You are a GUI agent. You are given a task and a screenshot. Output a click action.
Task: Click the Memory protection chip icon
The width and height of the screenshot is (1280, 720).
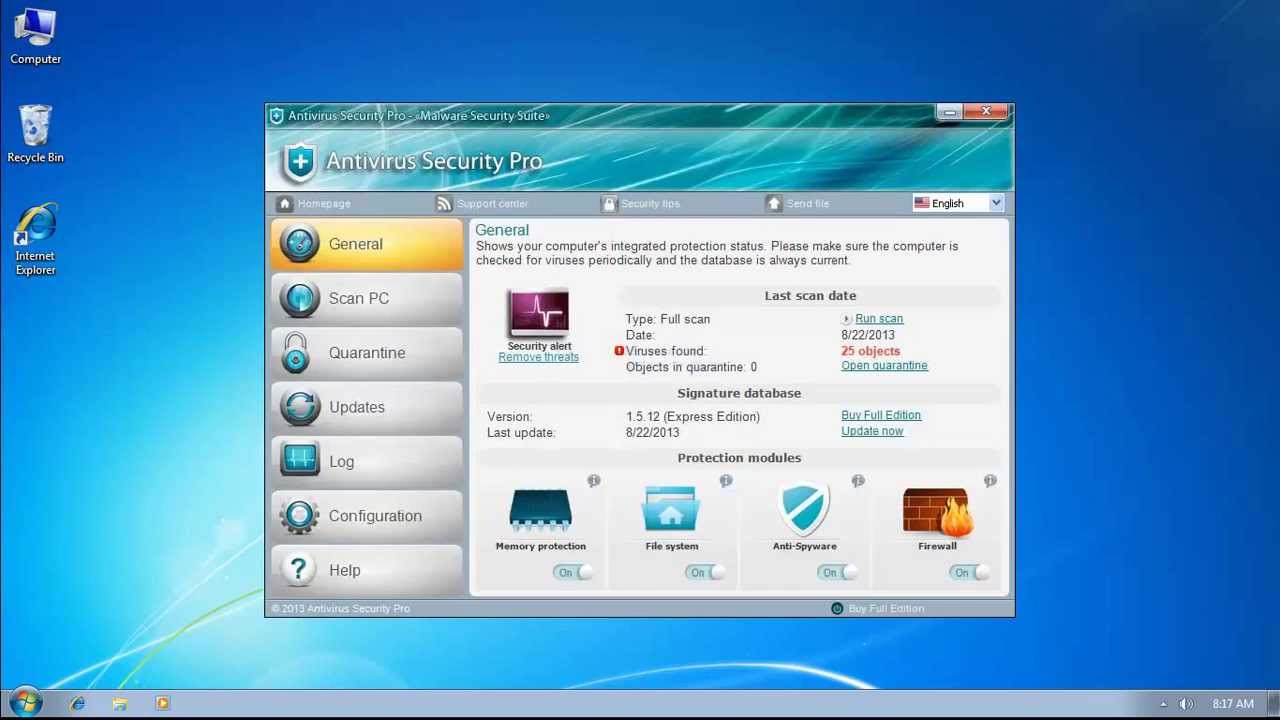click(540, 511)
